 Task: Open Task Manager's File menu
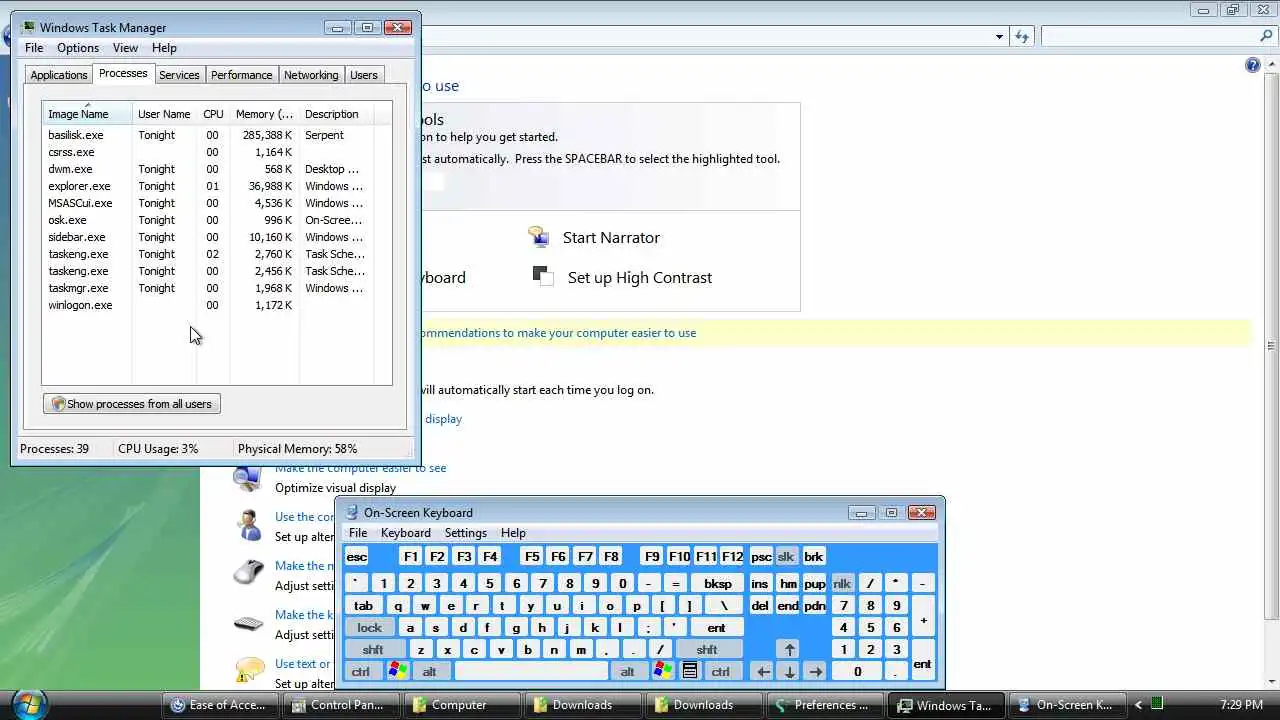34,48
